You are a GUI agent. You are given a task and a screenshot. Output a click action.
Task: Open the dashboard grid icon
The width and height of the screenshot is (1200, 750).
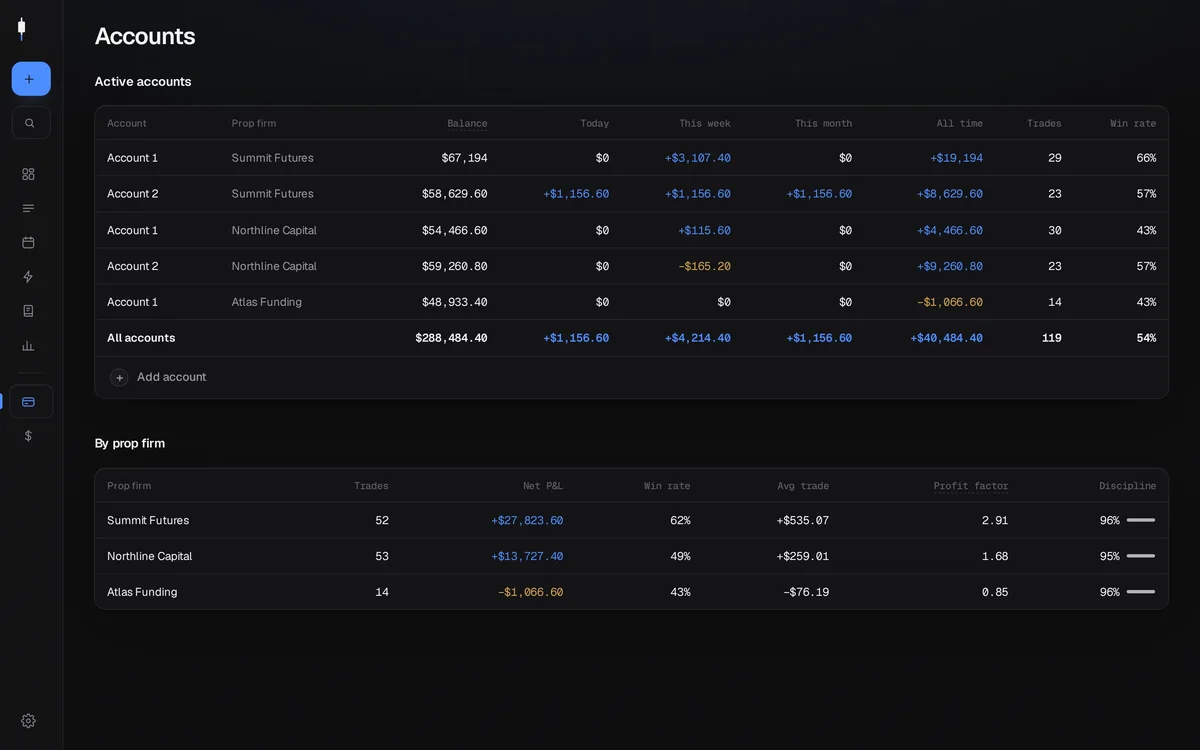click(28, 174)
